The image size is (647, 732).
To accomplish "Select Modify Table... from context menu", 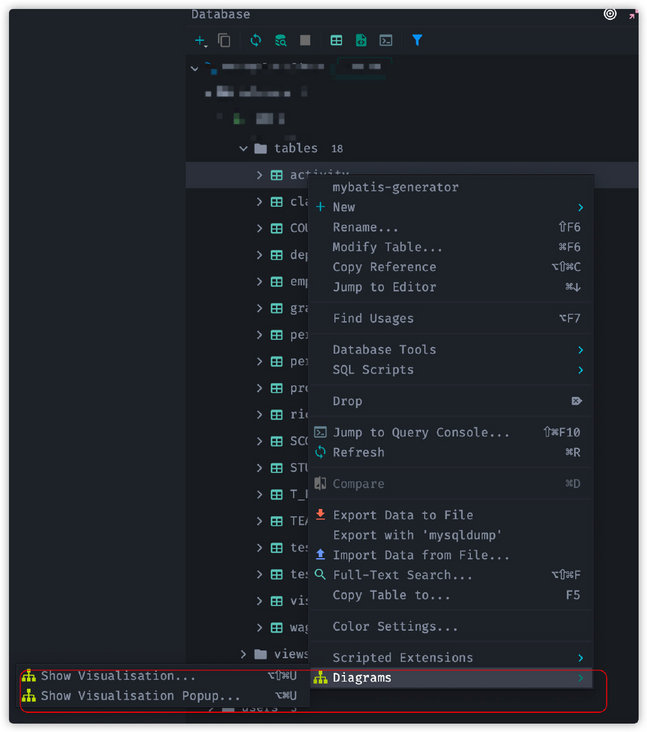I will pos(387,247).
